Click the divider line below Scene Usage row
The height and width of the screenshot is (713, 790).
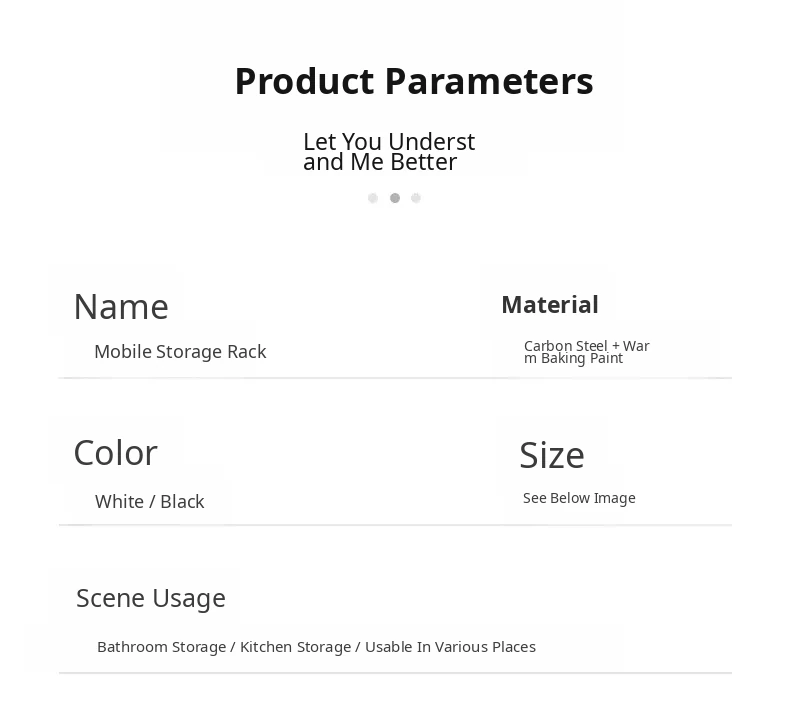(395, 673)
